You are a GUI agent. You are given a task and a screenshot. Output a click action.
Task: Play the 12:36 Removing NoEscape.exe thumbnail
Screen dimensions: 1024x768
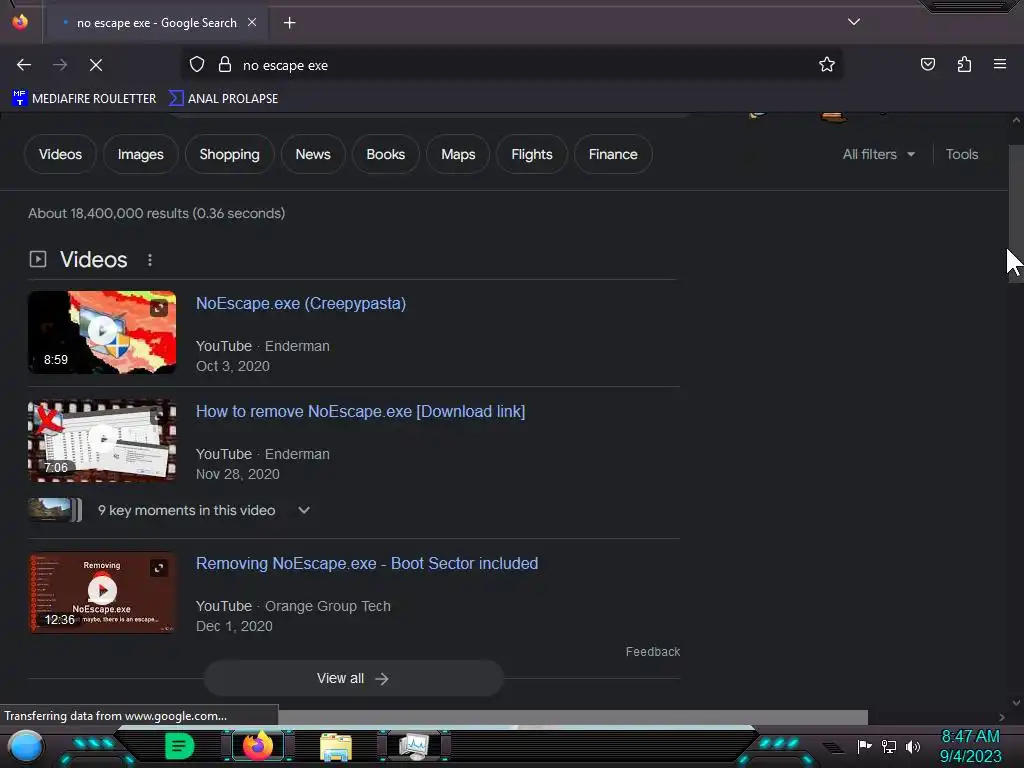click(x=102, y=592)
